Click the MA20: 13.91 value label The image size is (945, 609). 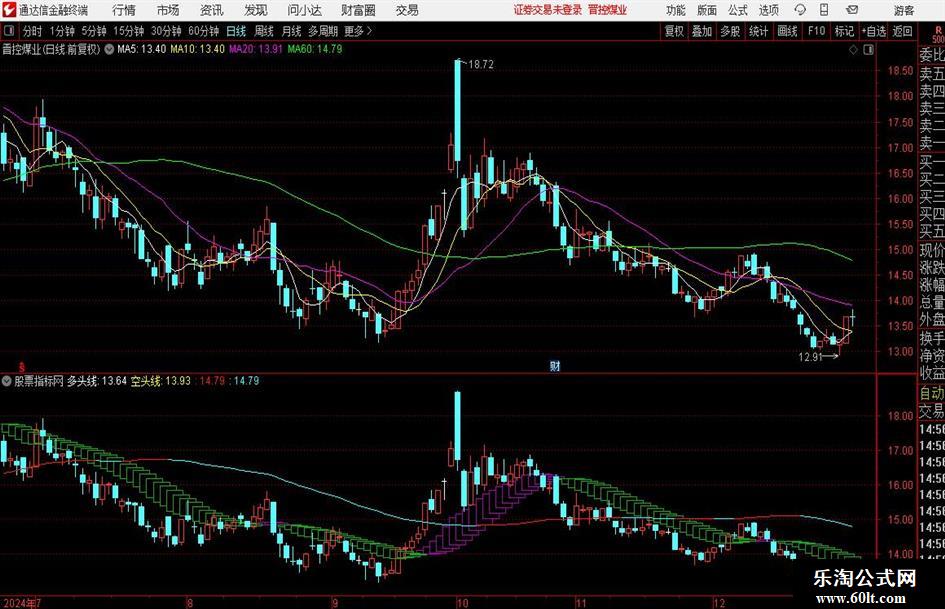256,49
